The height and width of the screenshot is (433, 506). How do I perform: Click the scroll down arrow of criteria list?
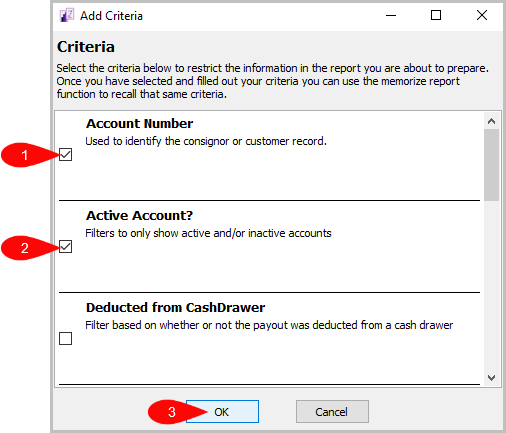491,378
